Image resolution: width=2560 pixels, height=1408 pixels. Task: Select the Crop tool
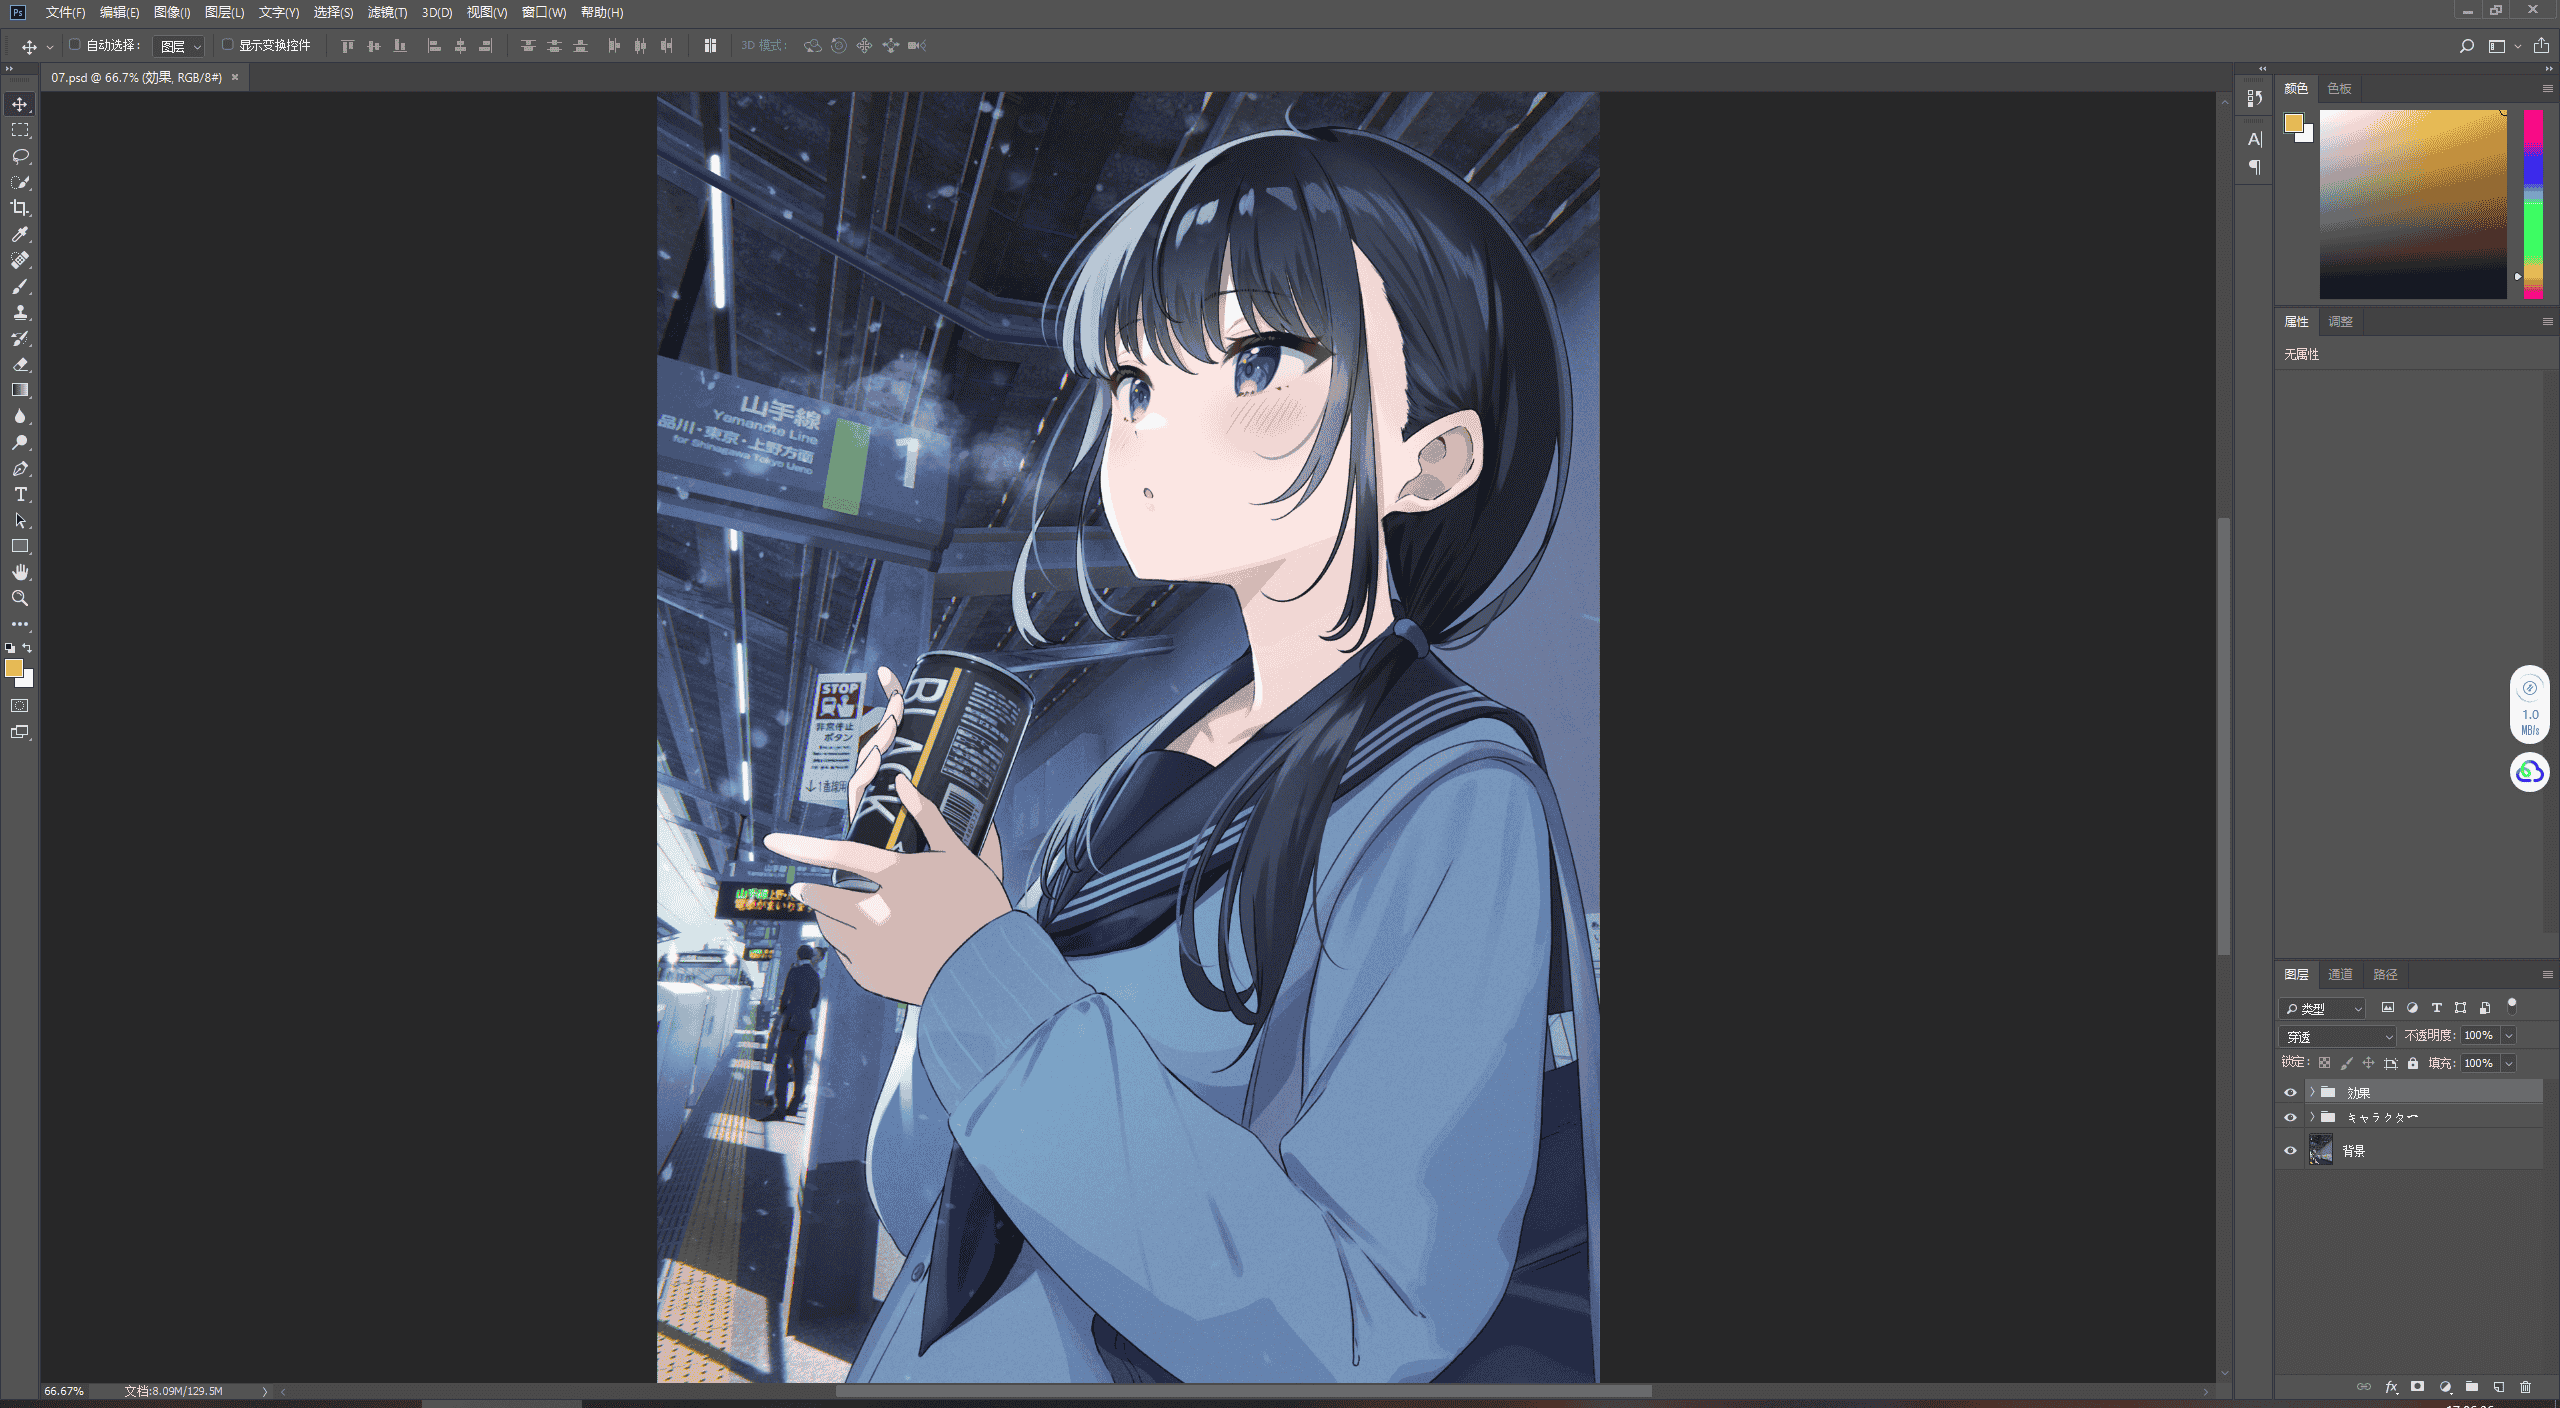(20, 208)
